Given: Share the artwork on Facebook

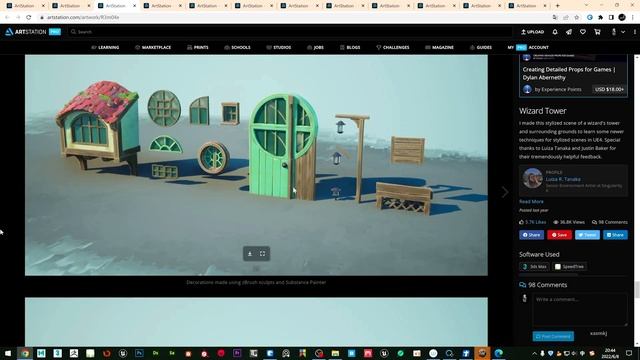Looking at the screenshot, I should (531, 235).
